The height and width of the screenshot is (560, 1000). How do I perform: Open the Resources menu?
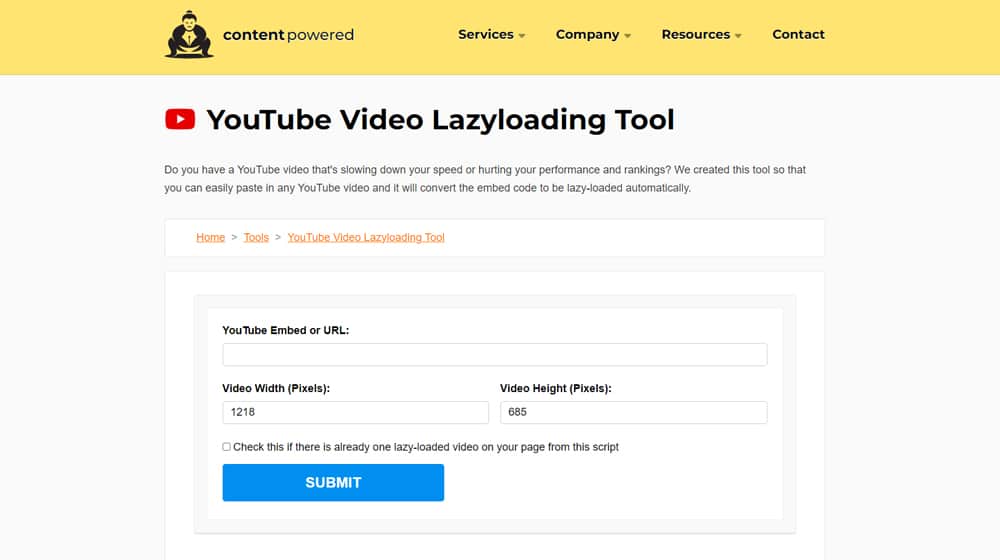pos(695,34)
